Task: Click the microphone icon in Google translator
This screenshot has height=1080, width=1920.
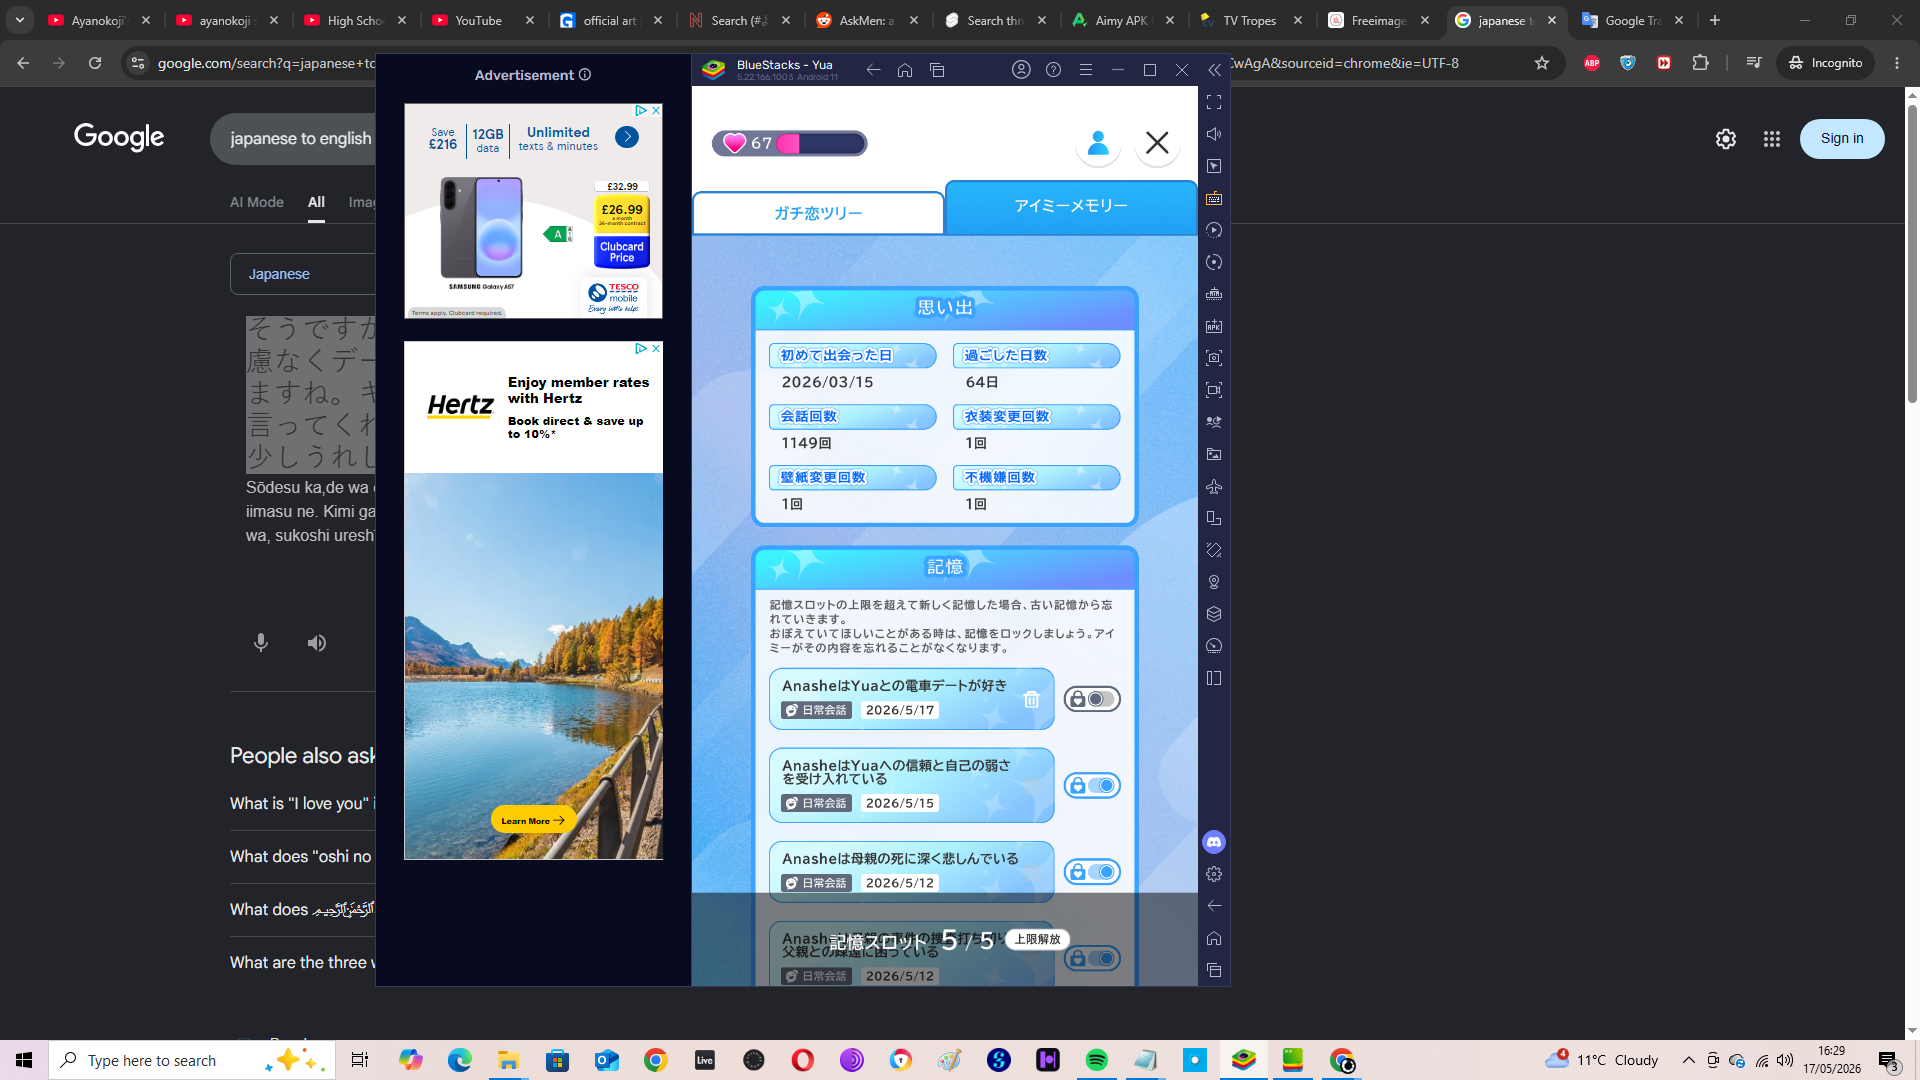Action: 261,643
